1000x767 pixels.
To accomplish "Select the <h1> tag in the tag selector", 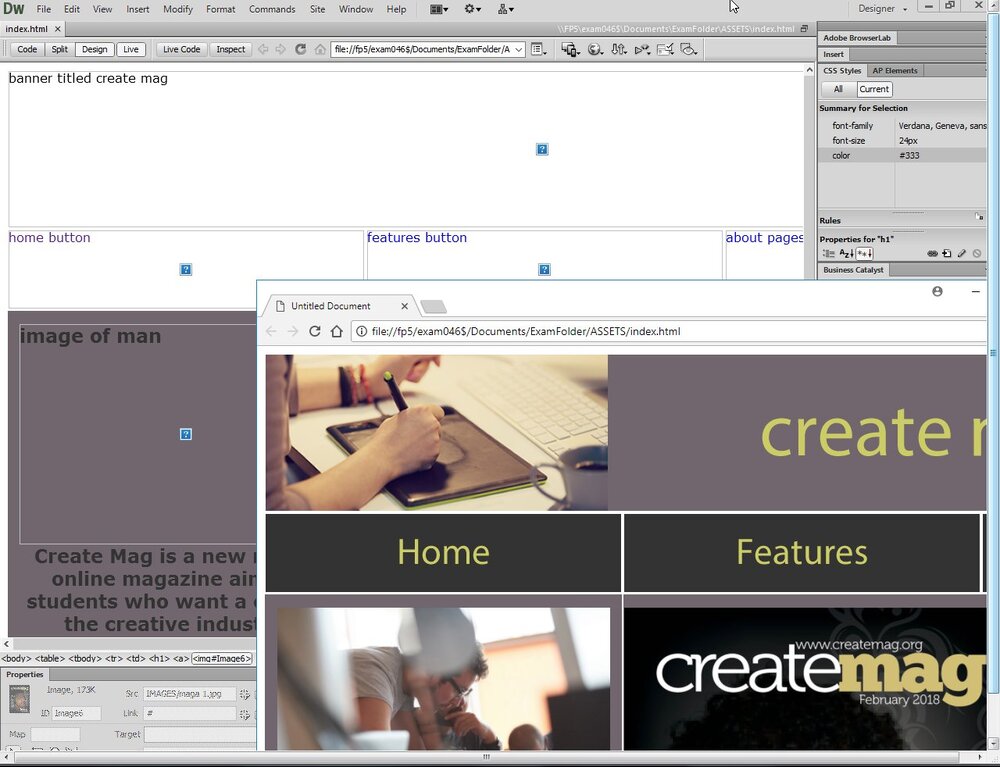I will pos(159,659).
